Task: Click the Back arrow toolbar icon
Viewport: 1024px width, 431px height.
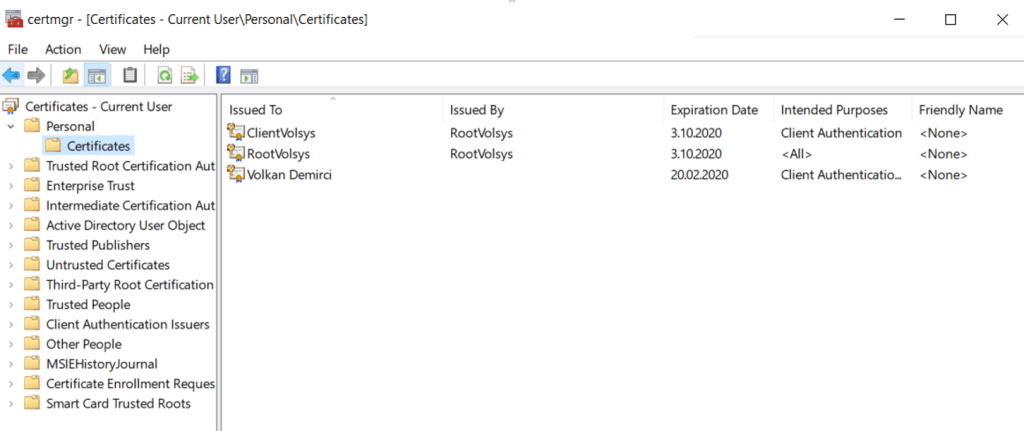Action: 11,75
